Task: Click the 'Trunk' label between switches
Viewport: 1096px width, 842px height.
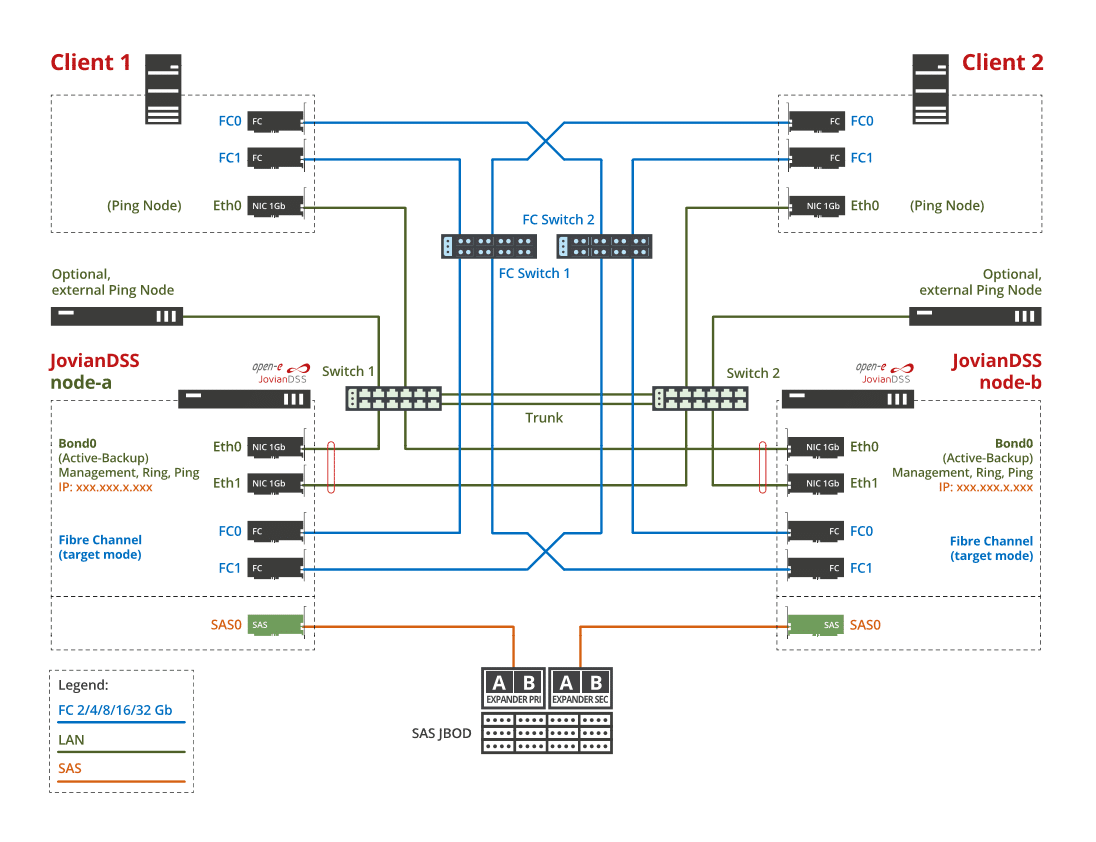Action: click(544, 418)
